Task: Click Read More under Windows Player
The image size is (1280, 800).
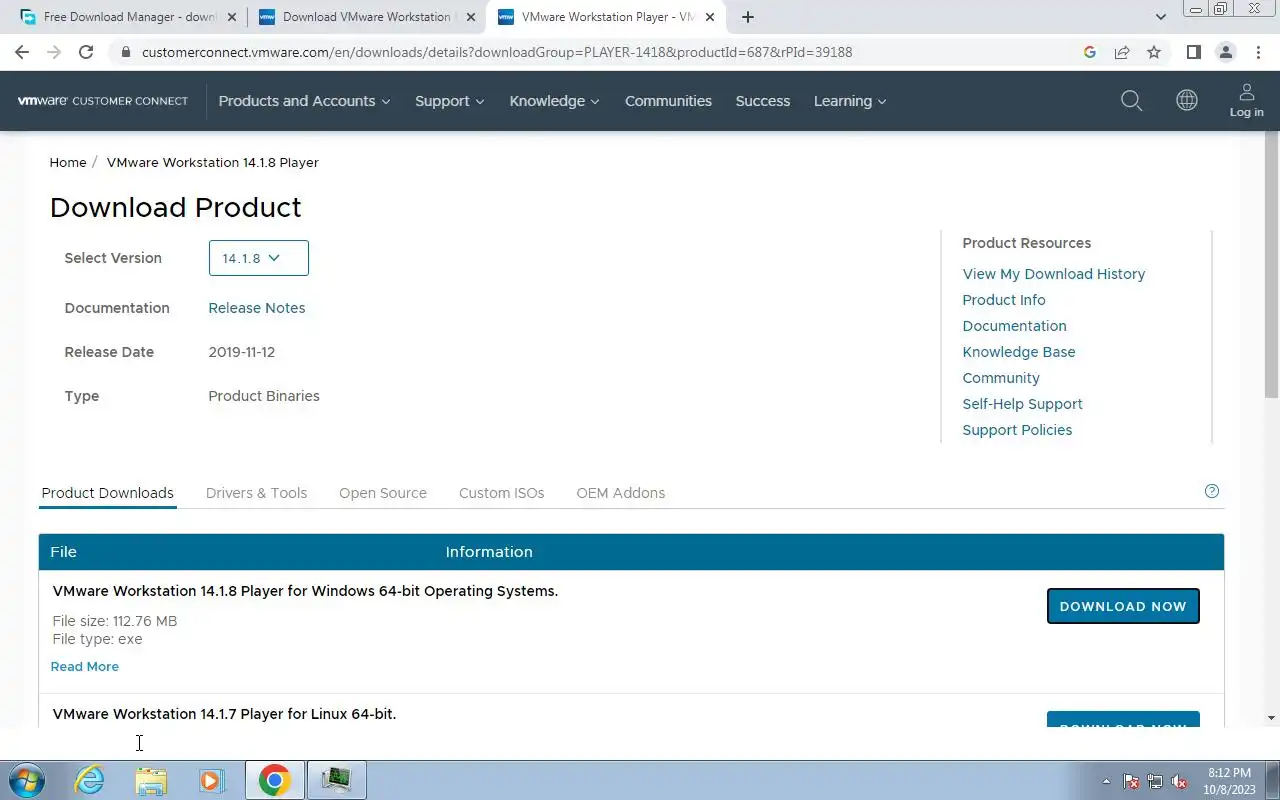Action: coord(85,666)
